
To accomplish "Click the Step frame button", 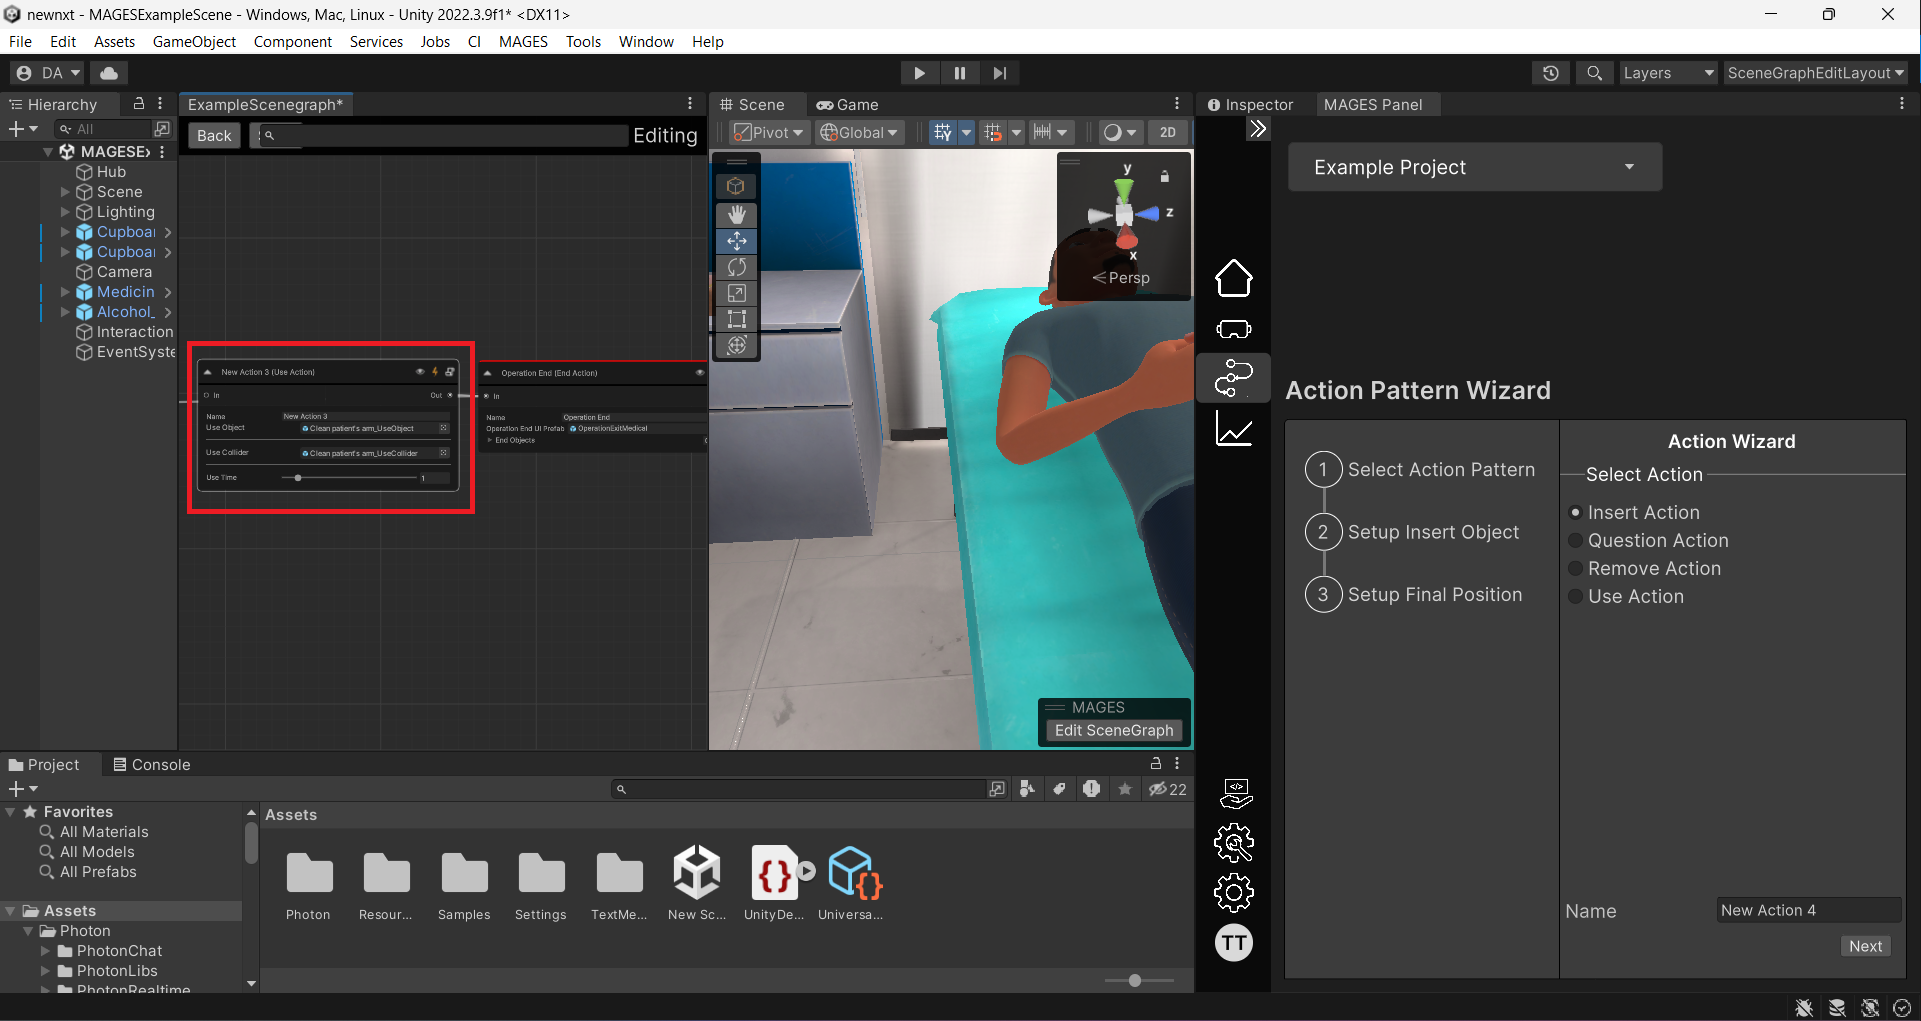I will point(1000,73).
